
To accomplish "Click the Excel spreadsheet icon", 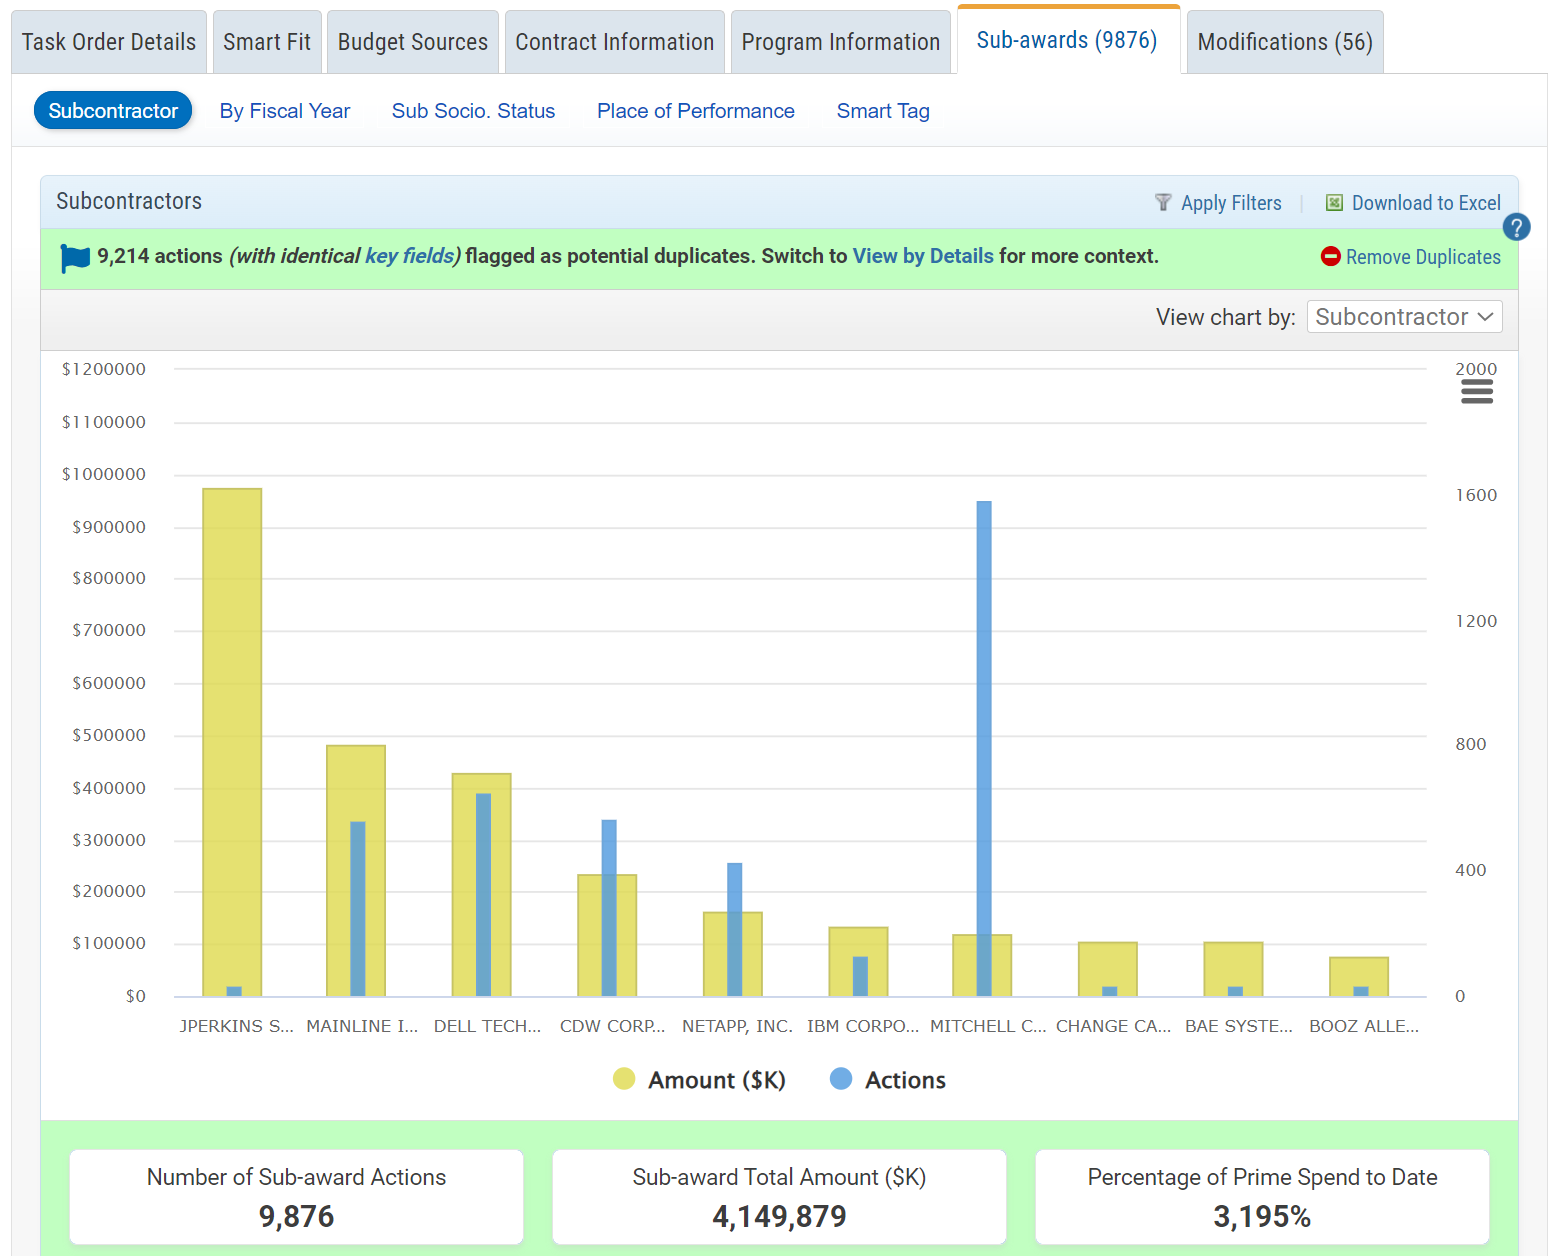I will click(1334, 203).
